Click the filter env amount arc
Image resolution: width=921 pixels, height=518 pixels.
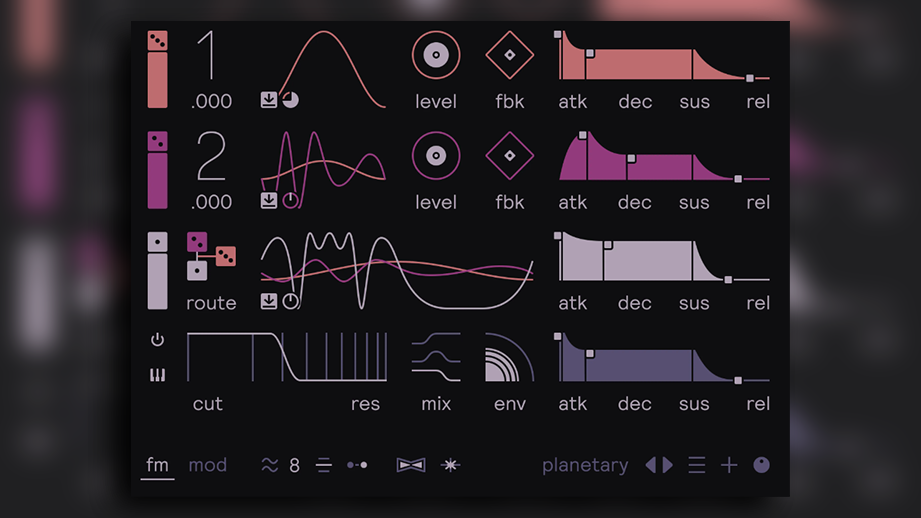[510, 357]
